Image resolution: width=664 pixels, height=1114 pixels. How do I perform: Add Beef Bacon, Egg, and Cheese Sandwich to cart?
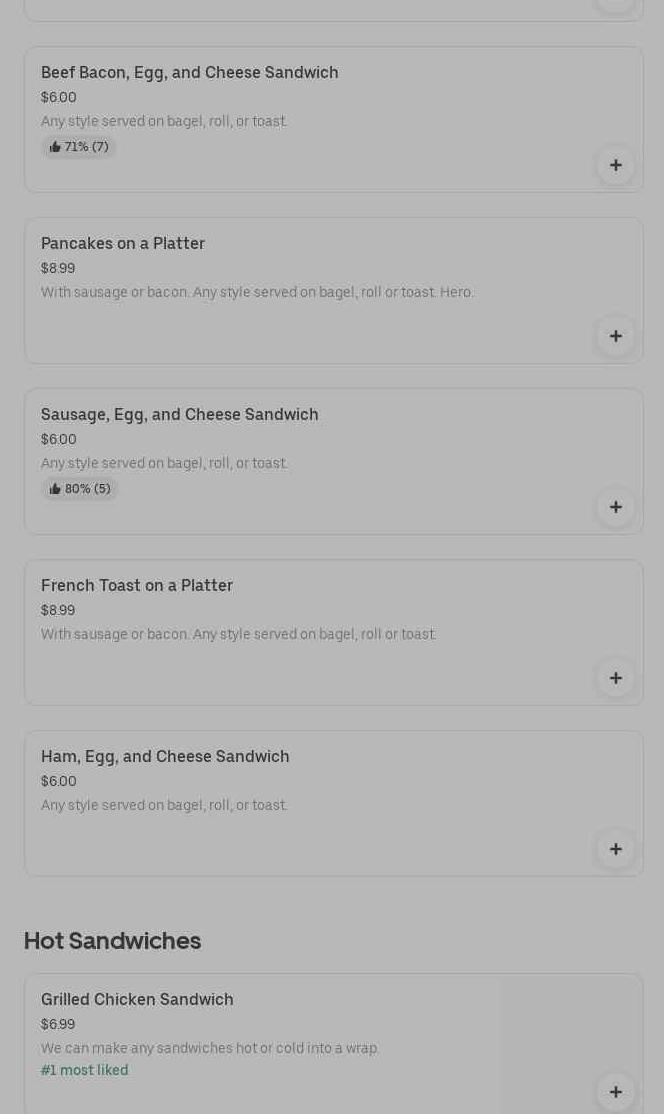[615, 165]
